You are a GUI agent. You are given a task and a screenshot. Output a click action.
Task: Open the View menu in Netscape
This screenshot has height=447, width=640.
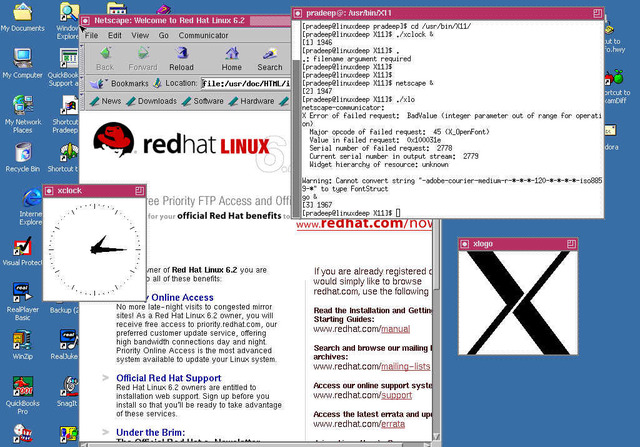tap(140, 36)
